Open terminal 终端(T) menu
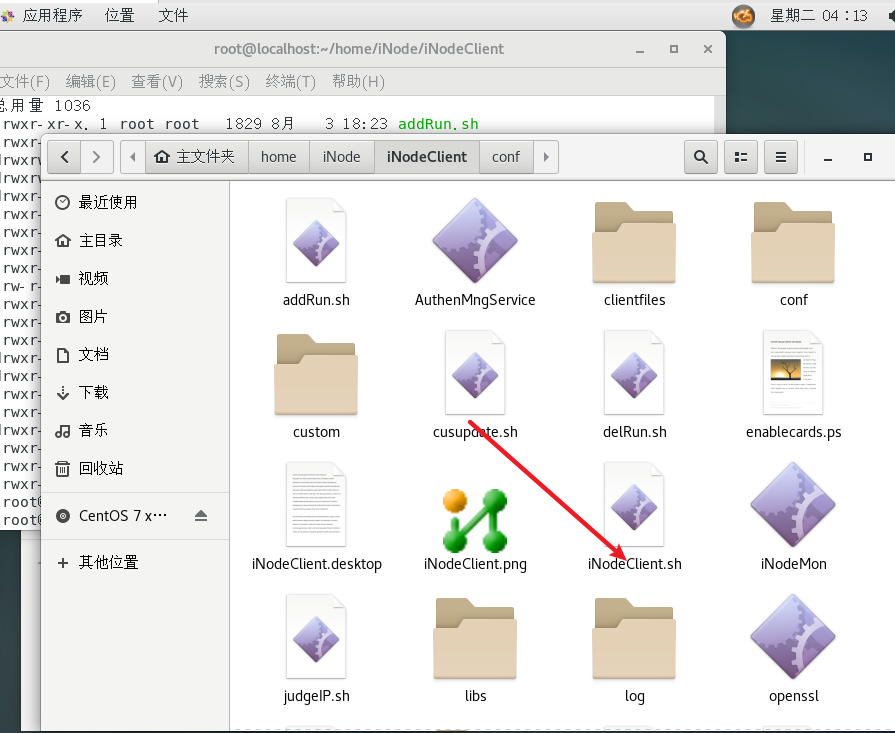The height and width of the screenshot is (733, 895). point(291,82)
